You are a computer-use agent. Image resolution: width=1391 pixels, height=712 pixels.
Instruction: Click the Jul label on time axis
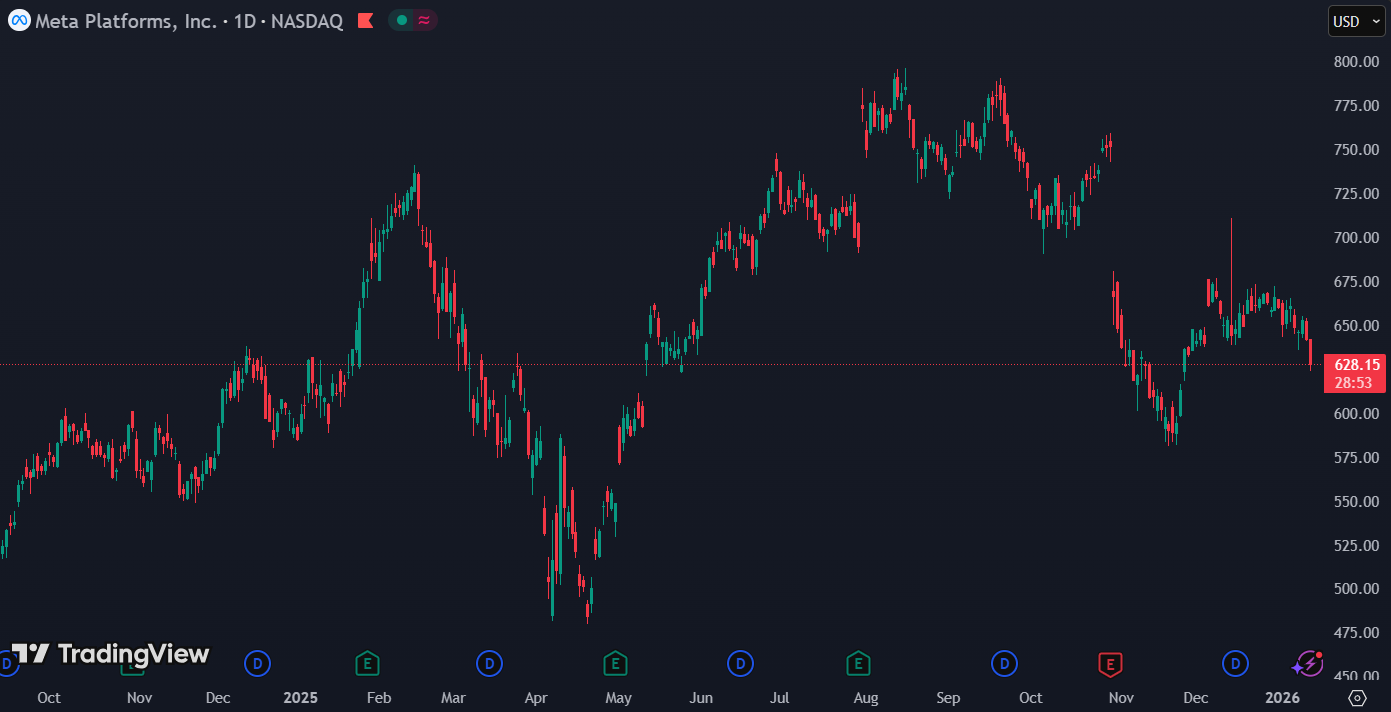780,698
